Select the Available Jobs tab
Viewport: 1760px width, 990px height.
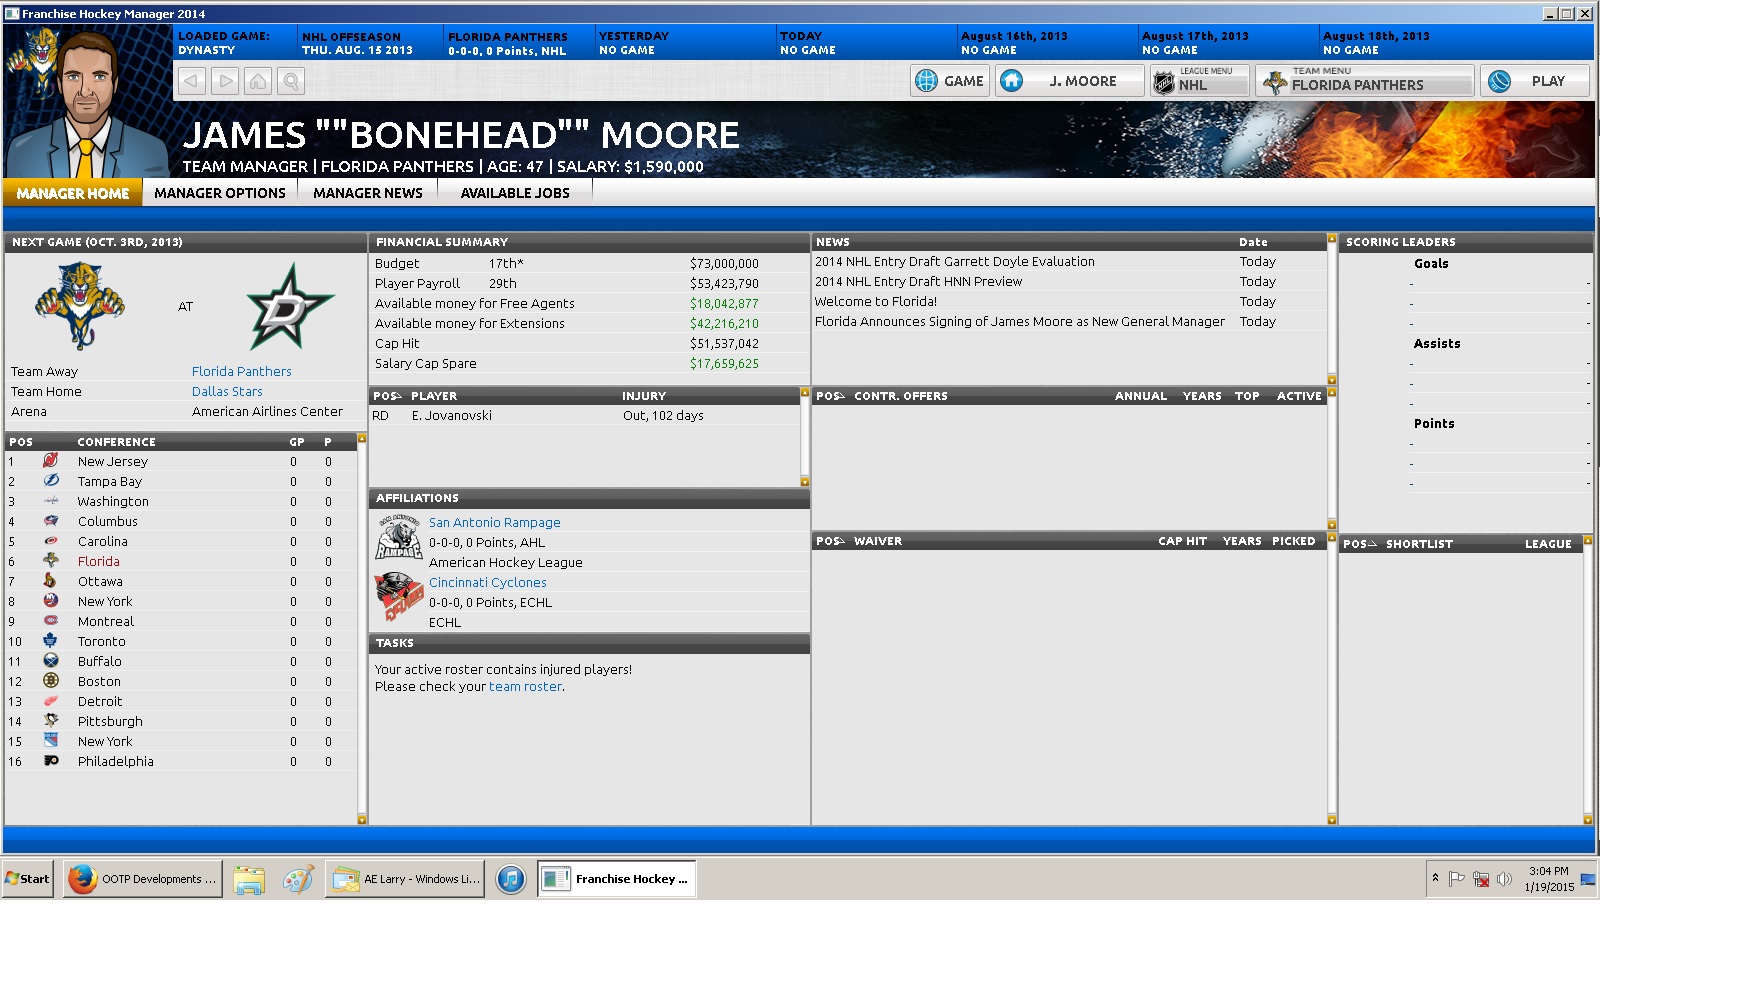(515, 193)
